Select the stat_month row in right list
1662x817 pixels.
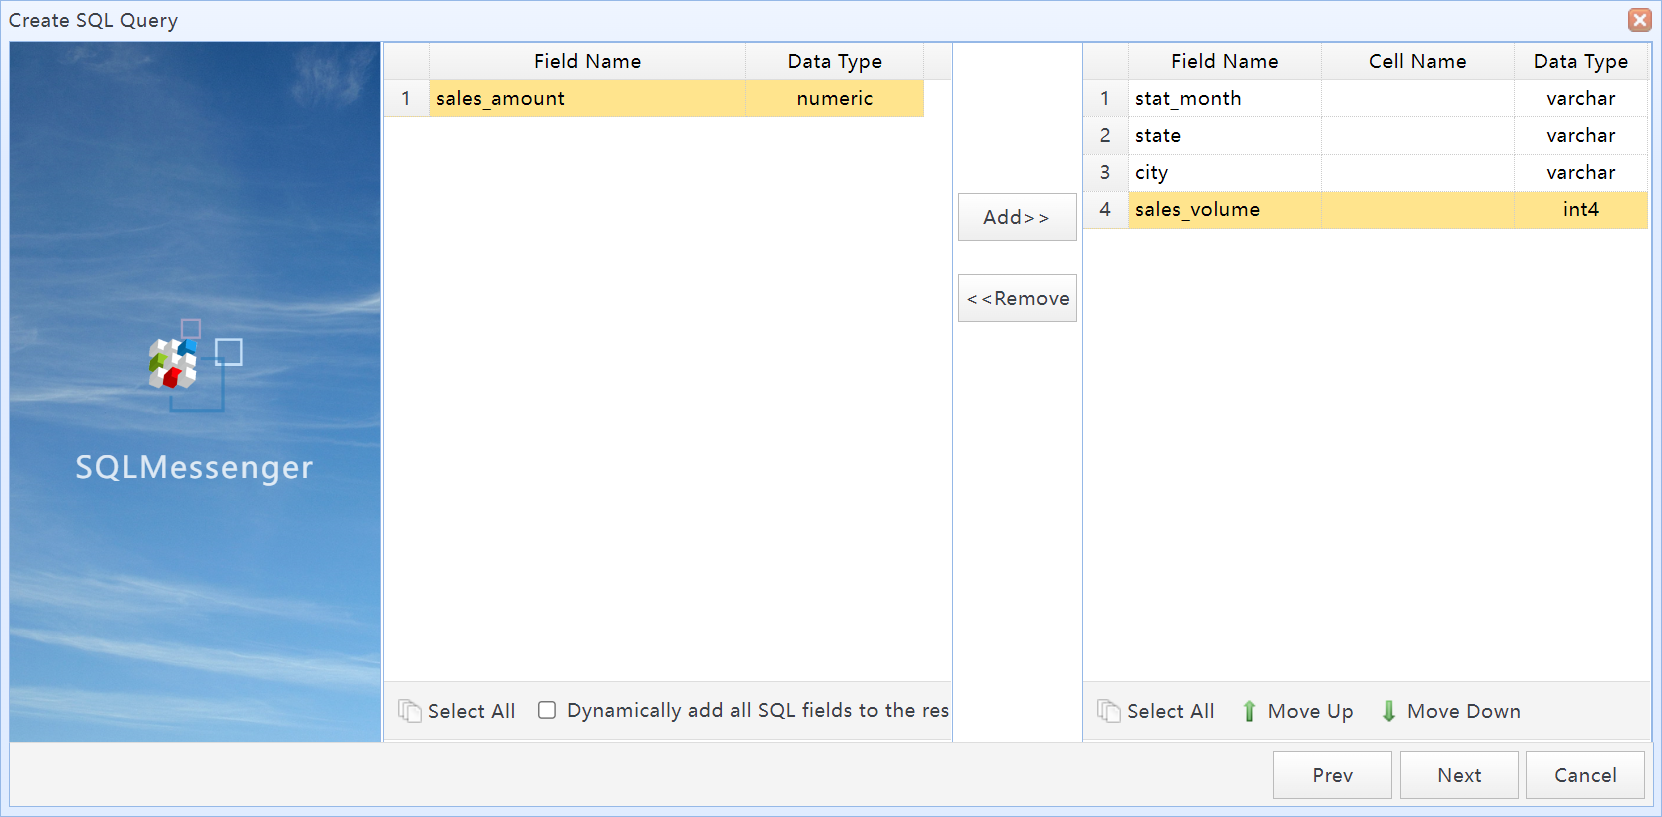(x=1224, y=99)
